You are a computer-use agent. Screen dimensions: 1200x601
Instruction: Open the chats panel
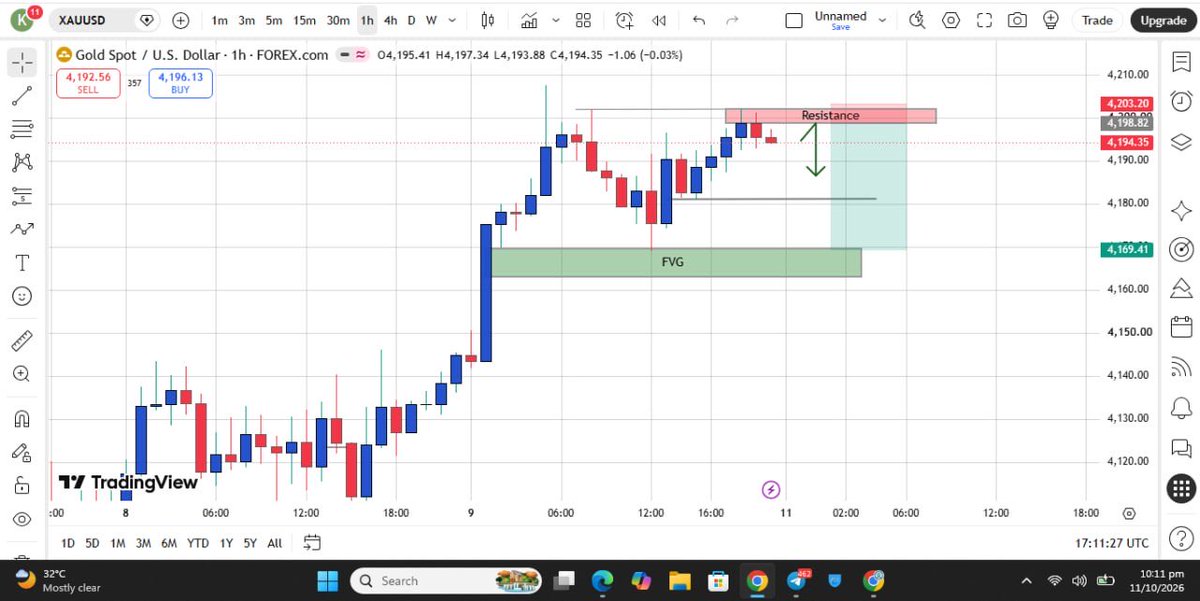pyautogui.click(x=1180, y=448)
